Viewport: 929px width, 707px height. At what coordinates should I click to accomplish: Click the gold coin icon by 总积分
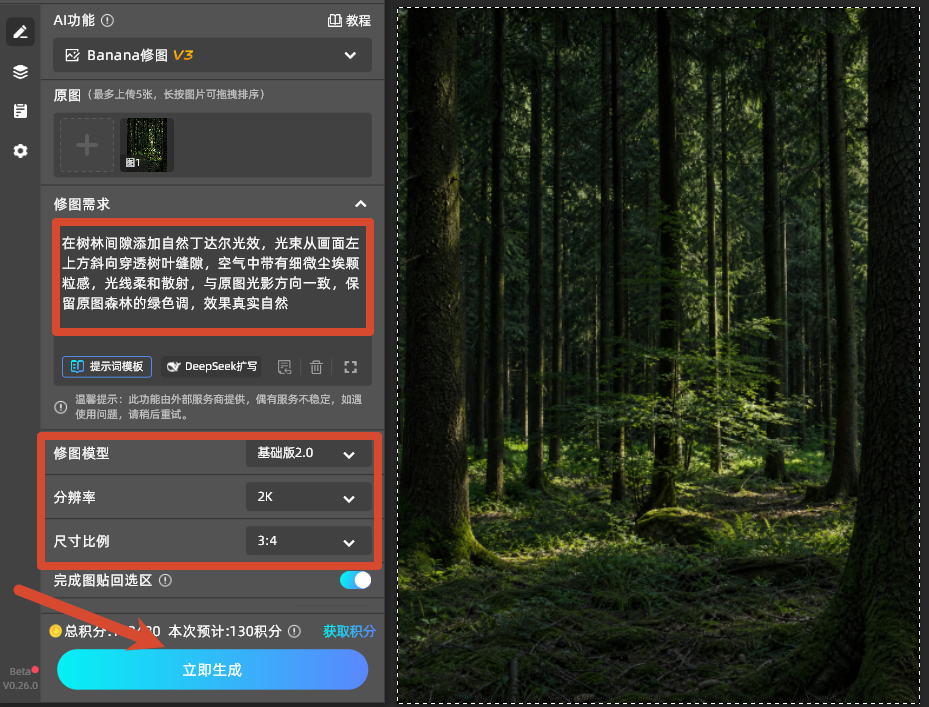[56, 631]
